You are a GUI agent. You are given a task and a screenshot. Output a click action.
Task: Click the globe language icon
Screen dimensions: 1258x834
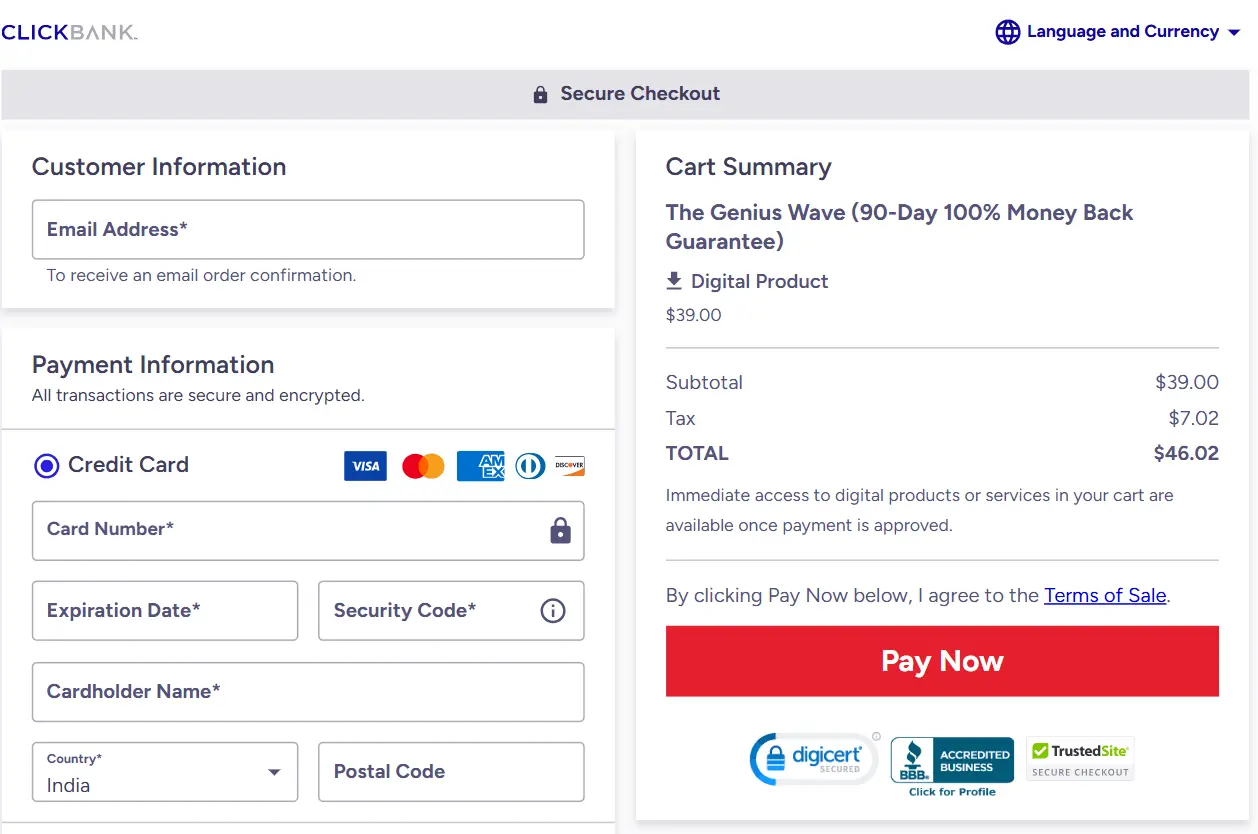(1007, 32)
